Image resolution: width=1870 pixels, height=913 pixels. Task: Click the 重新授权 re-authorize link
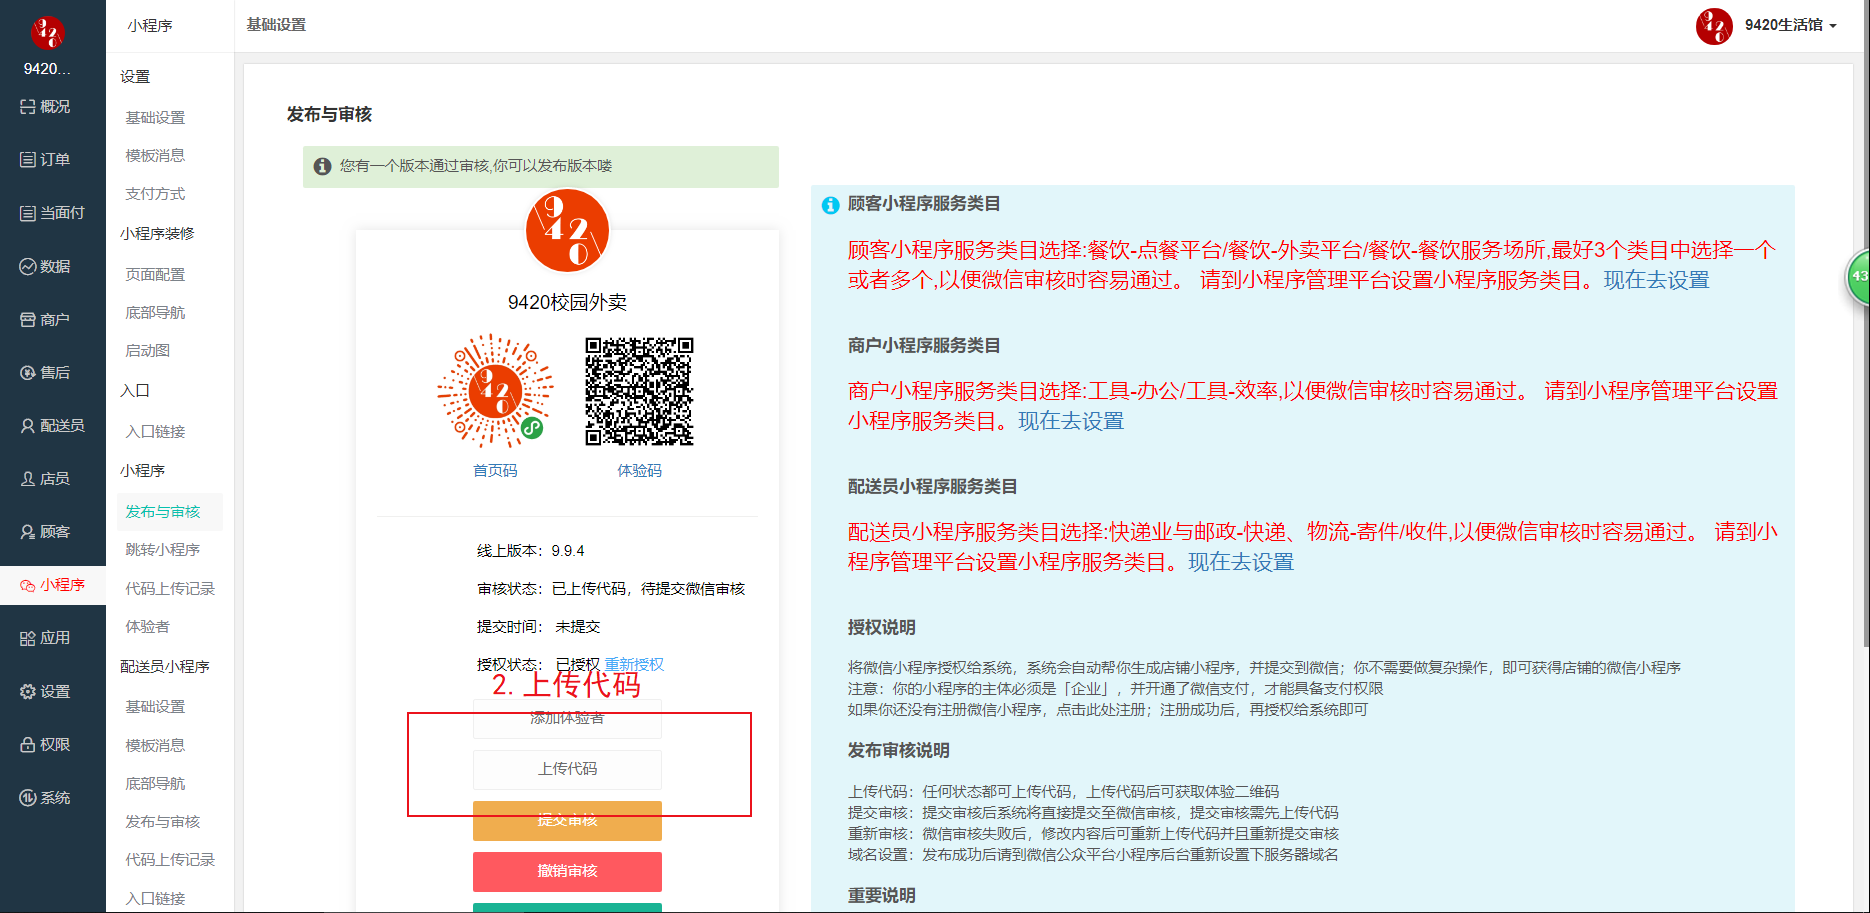click(x=634, y=665)
